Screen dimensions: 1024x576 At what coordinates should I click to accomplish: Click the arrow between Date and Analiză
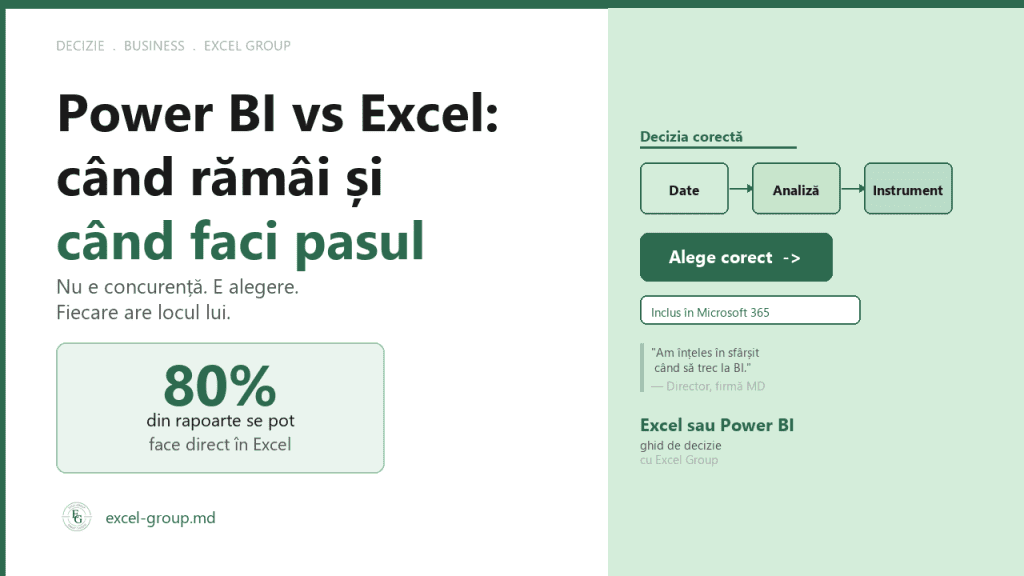pyautogui.click(x=741, y=189)
